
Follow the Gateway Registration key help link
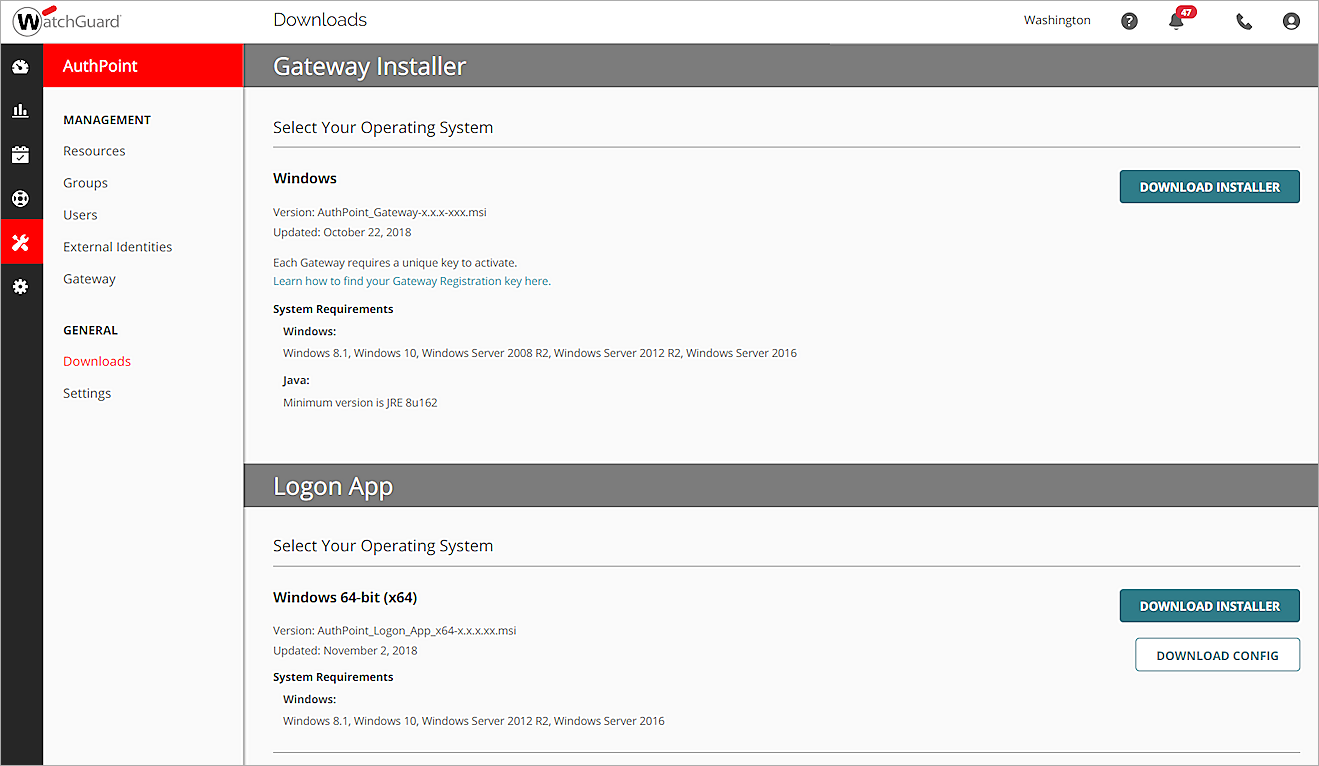(411, 281)
